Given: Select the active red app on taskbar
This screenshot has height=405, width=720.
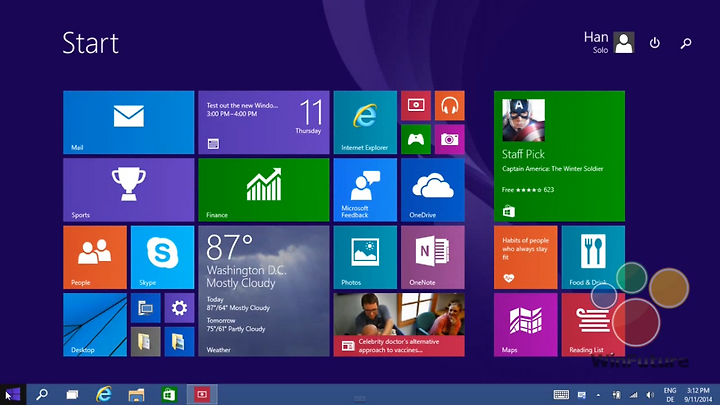Looking at the screenshot, I should pos(202,394).
